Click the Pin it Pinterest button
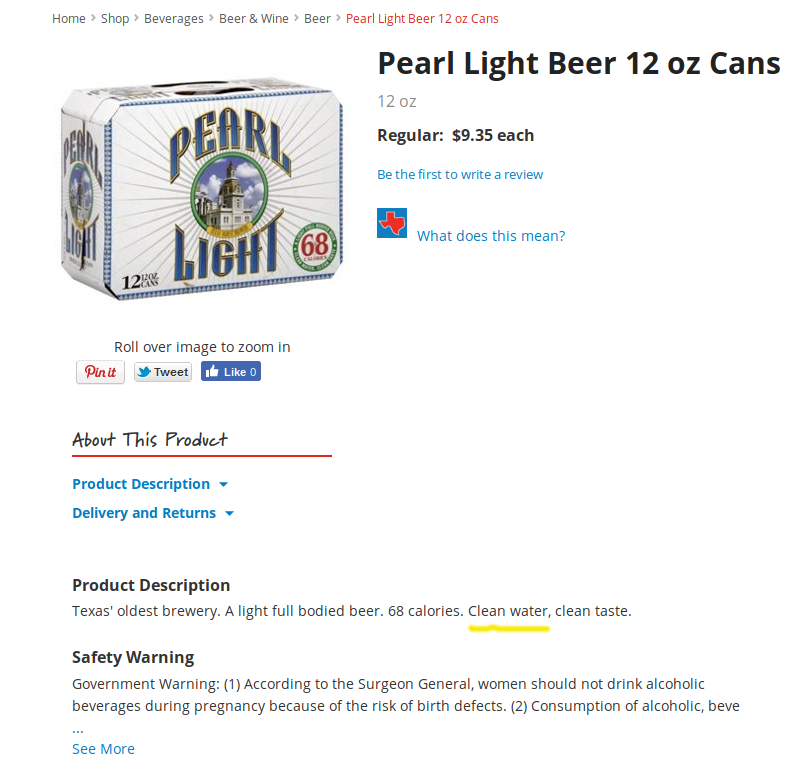Viewport: 796px width, 771px height. 100,372
